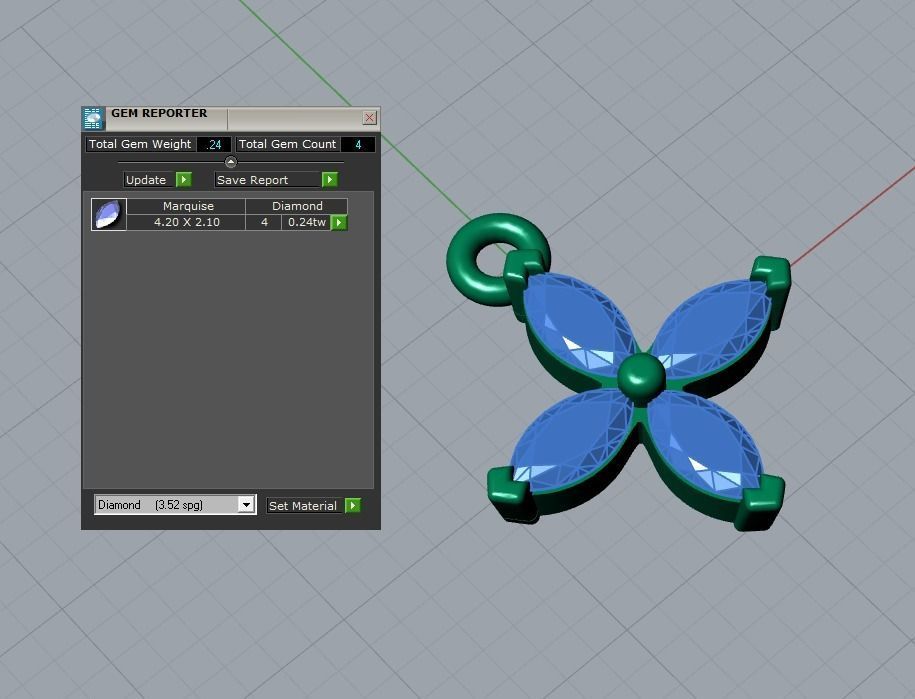Screen dimensions: 915x699
Task: Close the Gem Reporter window
Action: [369, 118]
